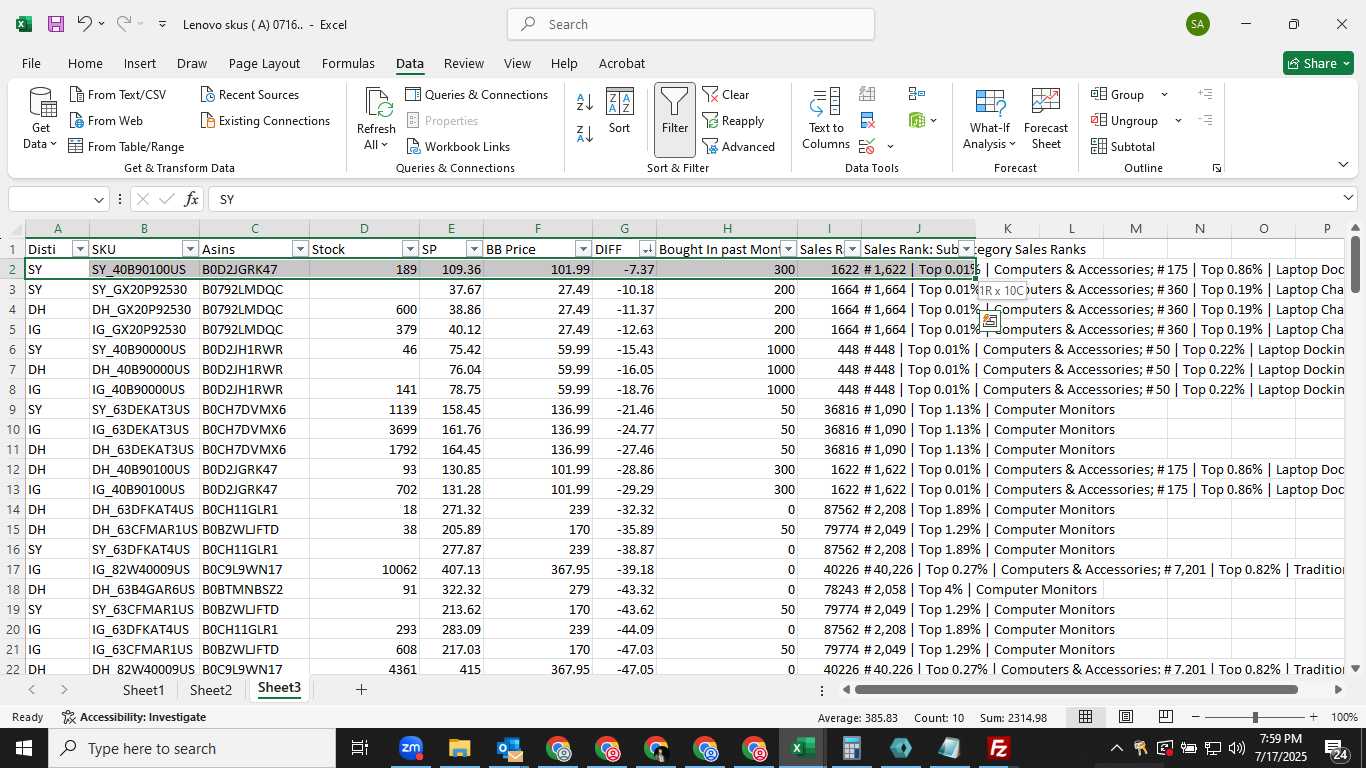The height and width of the screenshot is (768, 1366).
Task: Click Refresh All icon
Action: click(376, 120)
